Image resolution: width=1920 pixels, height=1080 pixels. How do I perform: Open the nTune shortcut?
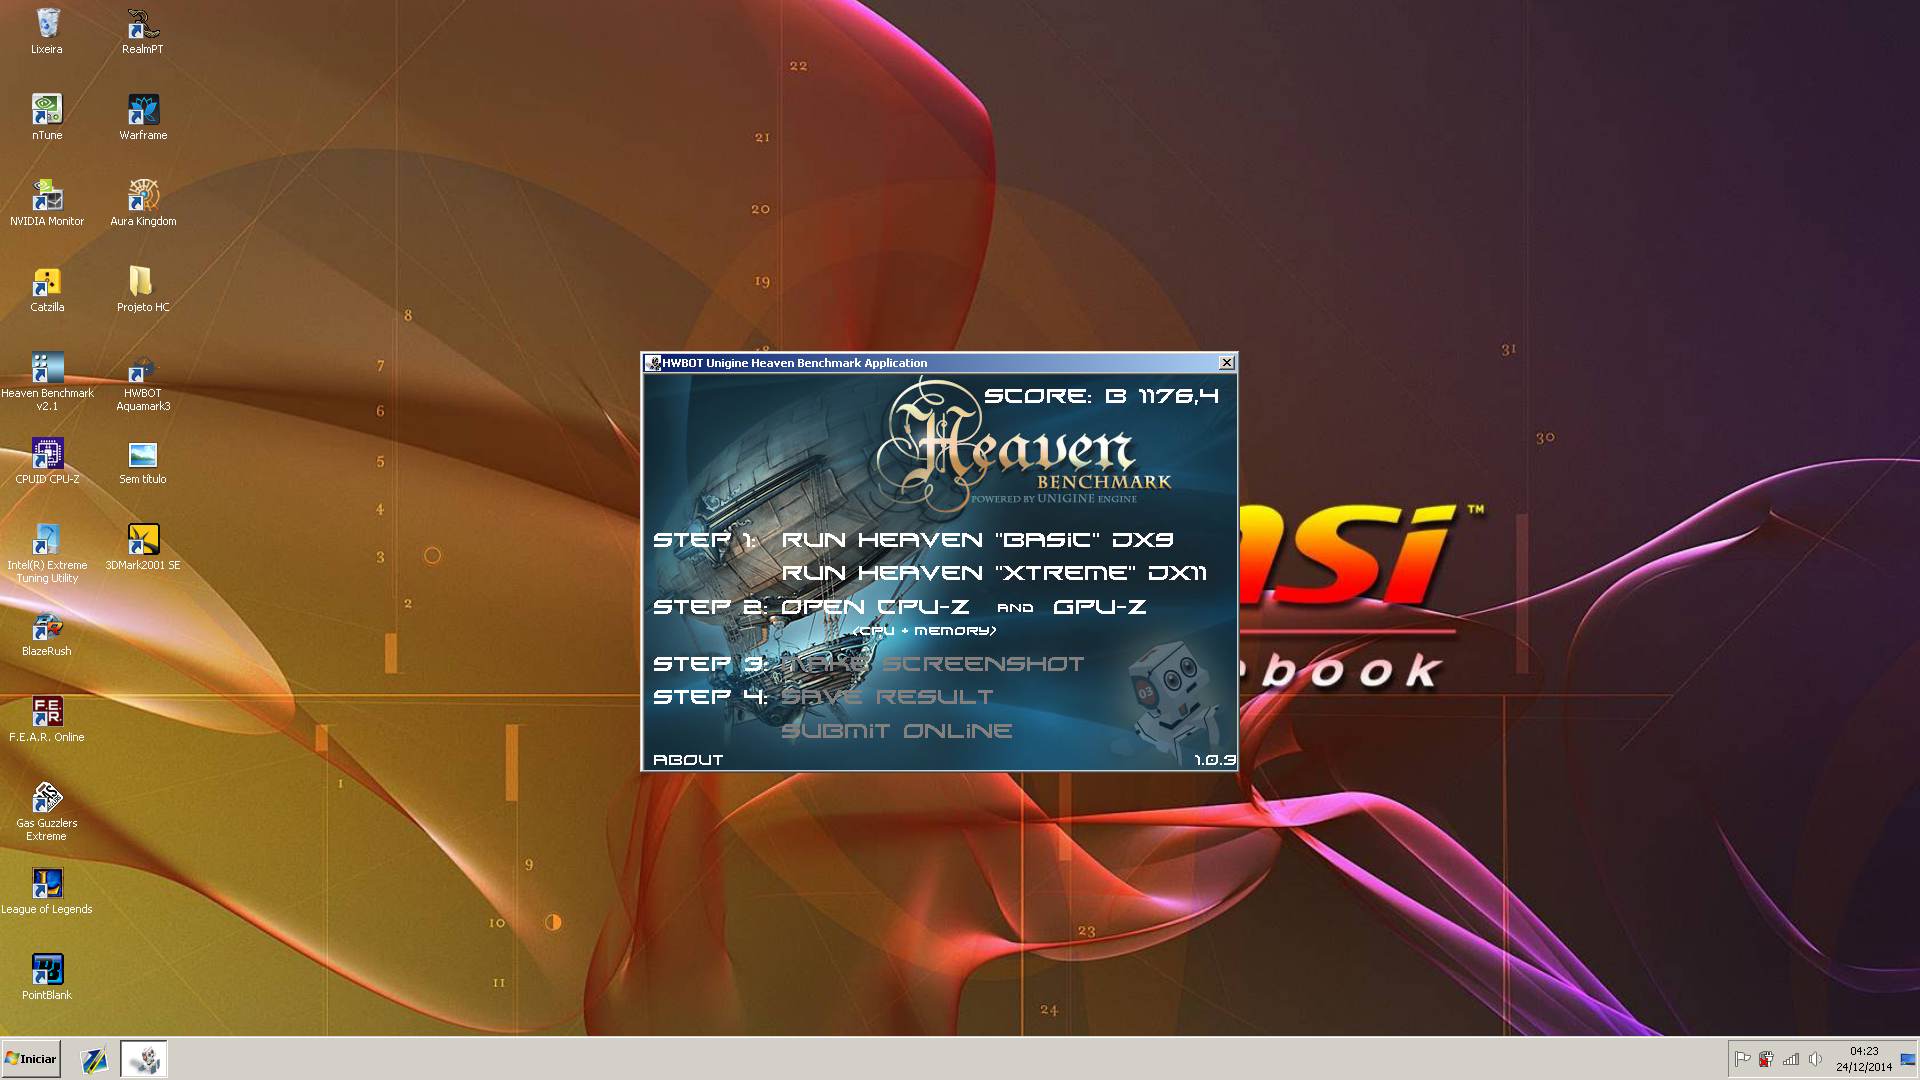click(47, 117)
